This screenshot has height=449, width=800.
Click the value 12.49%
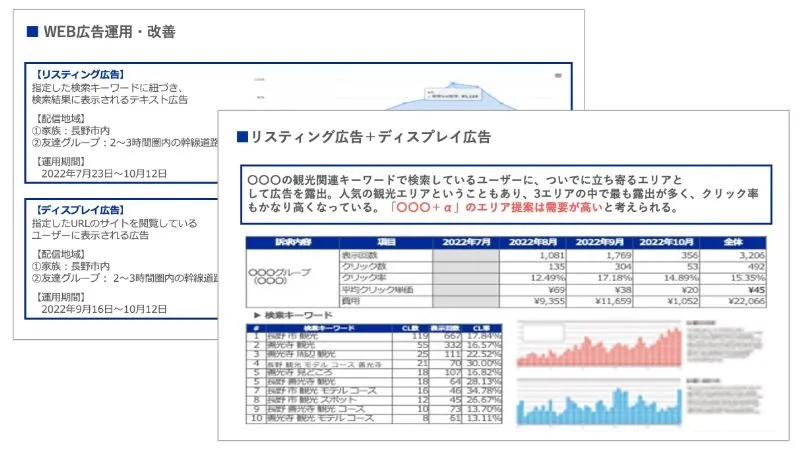point(547,278)
